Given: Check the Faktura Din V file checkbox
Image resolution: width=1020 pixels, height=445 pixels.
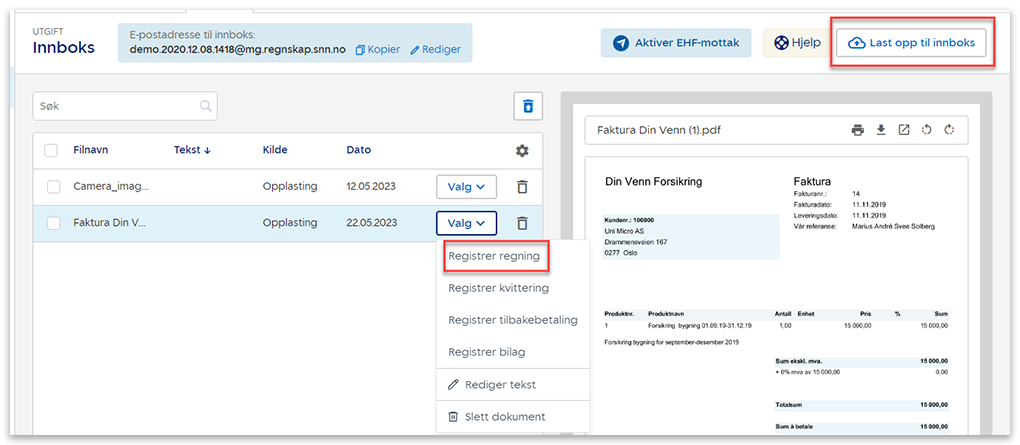Looking at the screenshot, I should (x=54, y=223).
